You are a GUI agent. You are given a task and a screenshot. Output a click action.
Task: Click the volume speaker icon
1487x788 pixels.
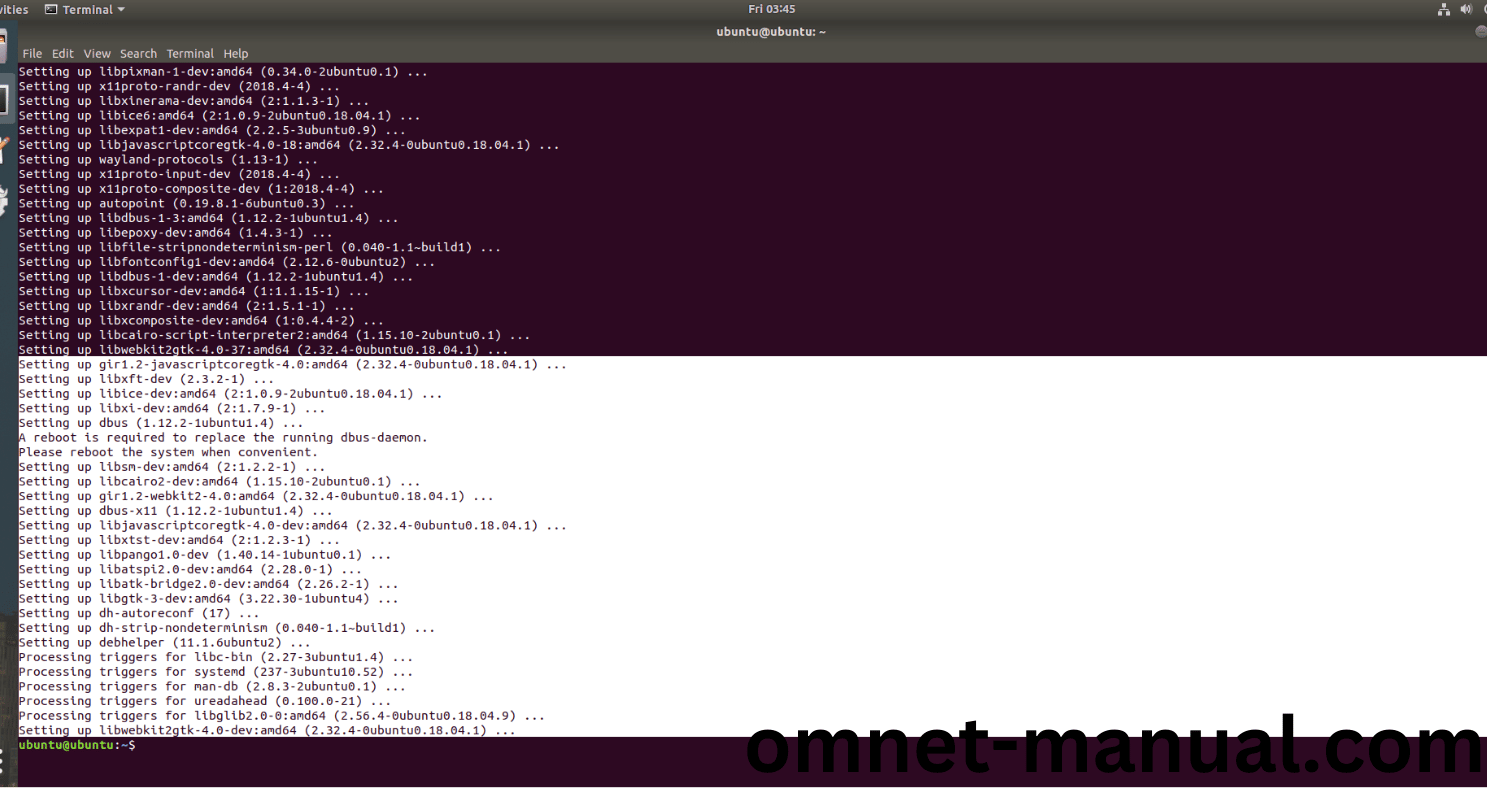[x=1466, y=9]
